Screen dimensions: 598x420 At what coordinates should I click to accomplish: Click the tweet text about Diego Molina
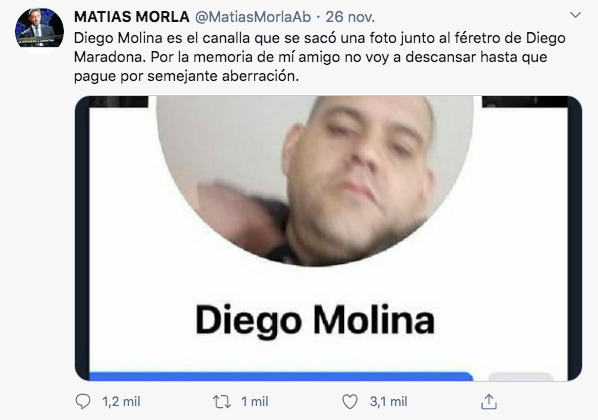[x=320, y=57]
